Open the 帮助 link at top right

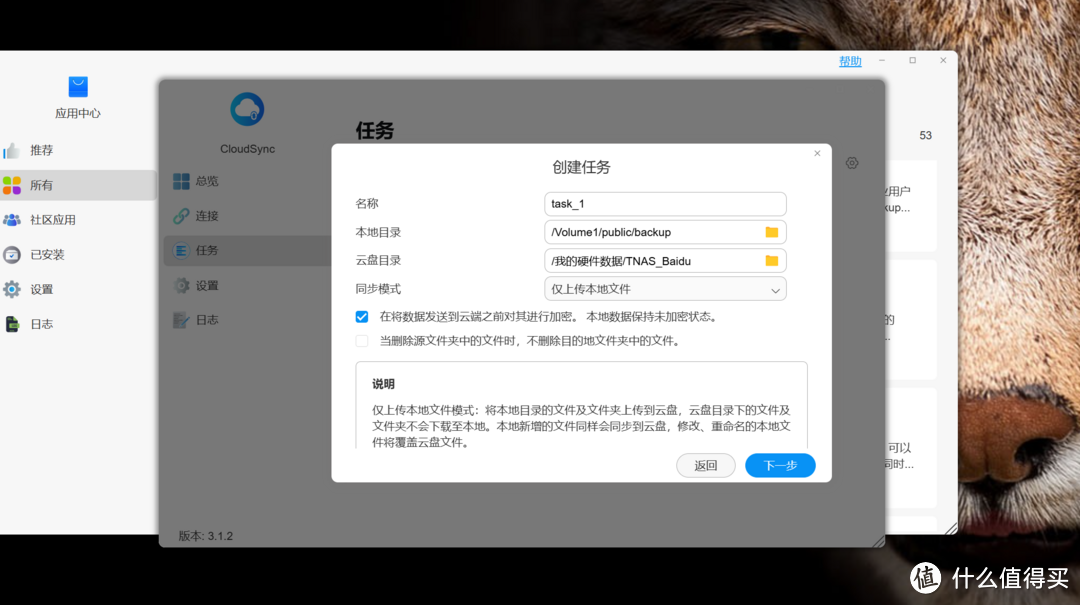[849, 61]
